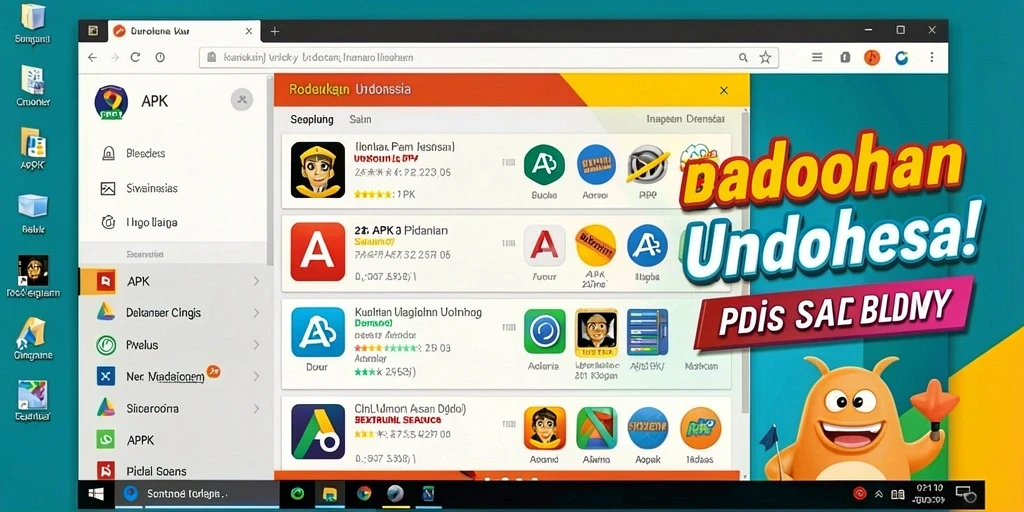Open the red A app icon

point(318,251)
